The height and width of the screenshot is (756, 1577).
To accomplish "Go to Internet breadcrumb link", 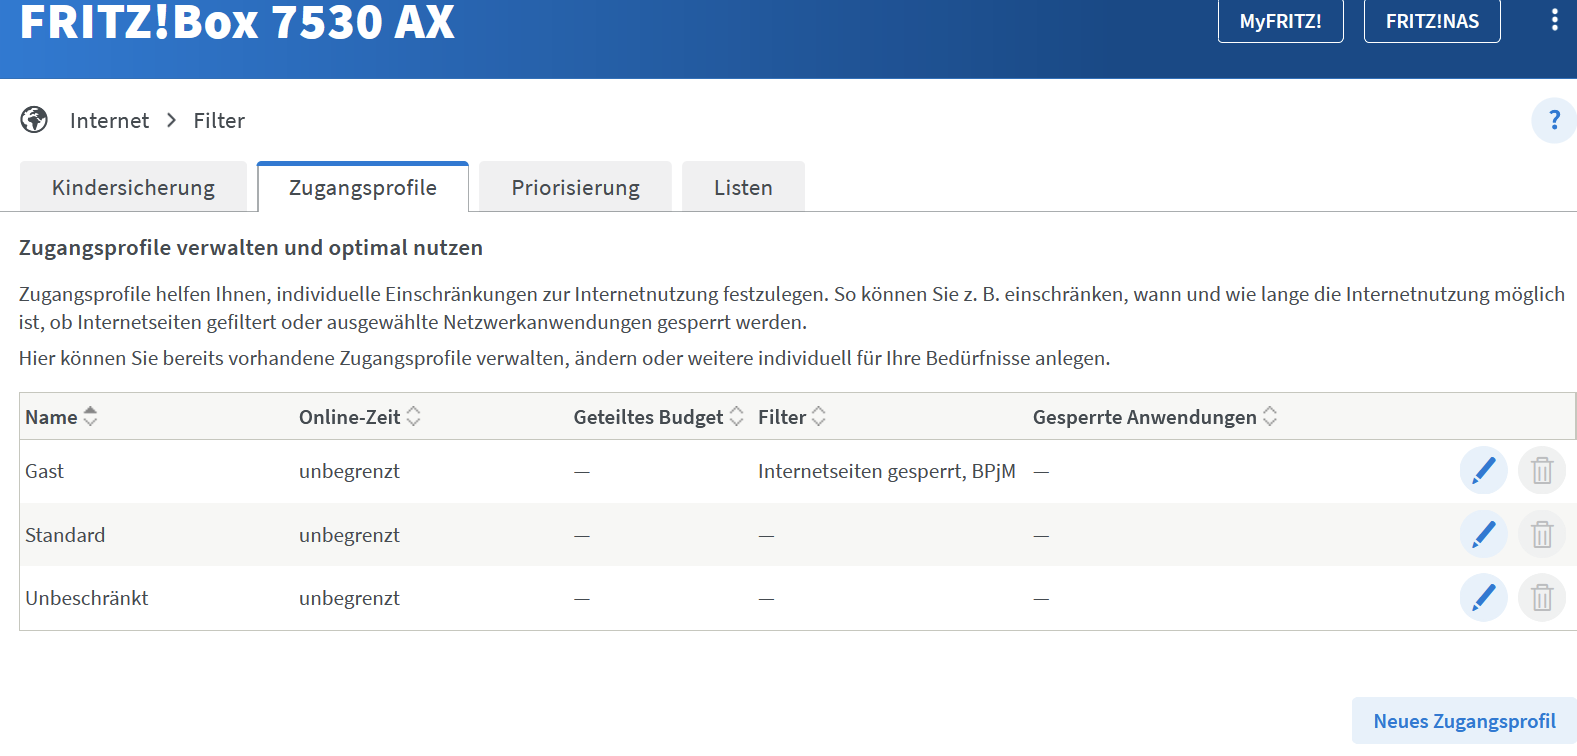I will 109,121.
